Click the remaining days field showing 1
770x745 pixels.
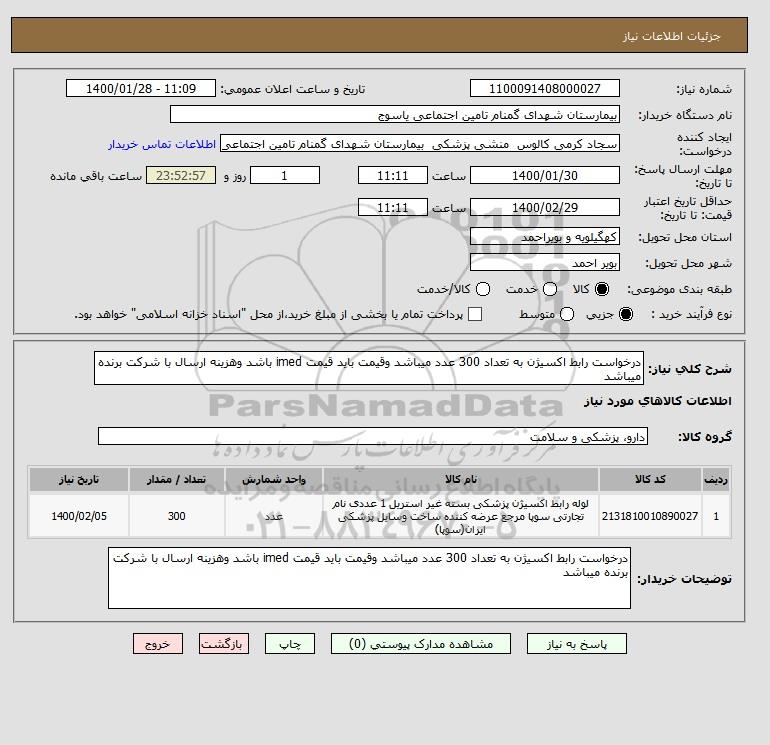point(285,175)
